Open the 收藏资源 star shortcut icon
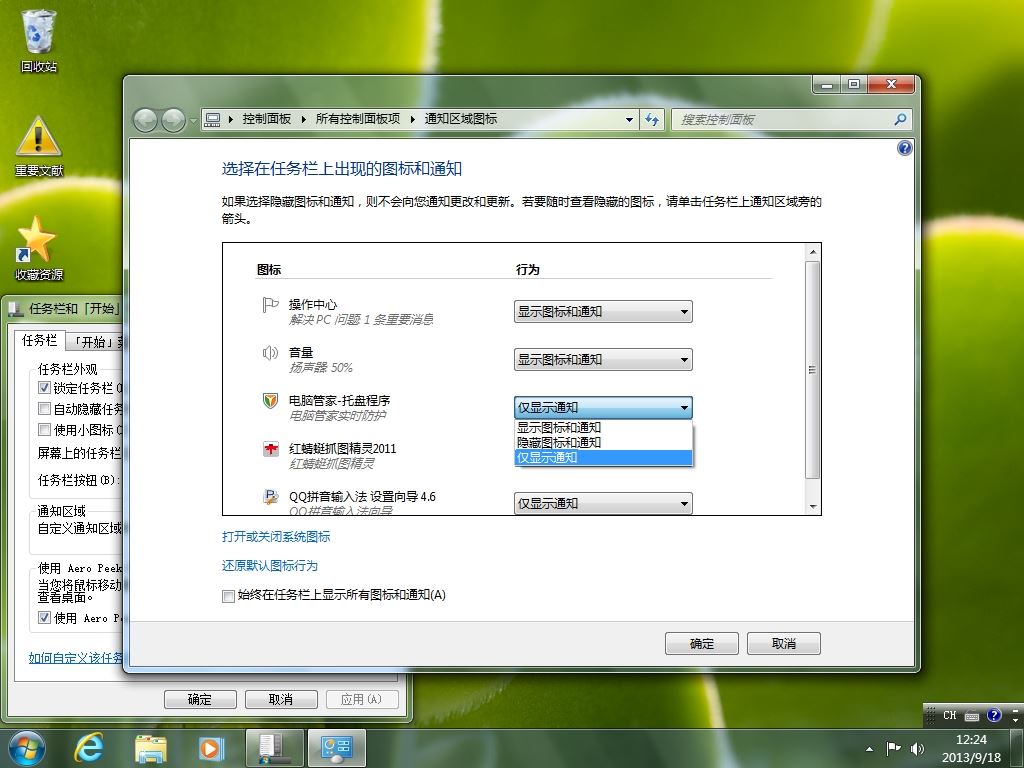1024x768 pixels. pyautogui.click(x=39, y=249)
